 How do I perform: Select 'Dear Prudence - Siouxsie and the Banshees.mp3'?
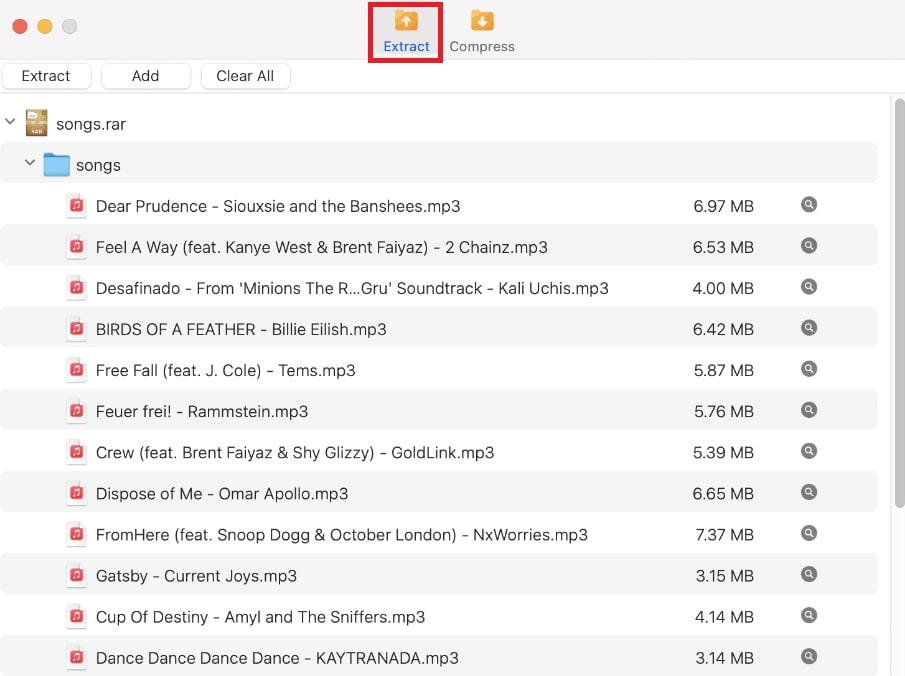278,206
